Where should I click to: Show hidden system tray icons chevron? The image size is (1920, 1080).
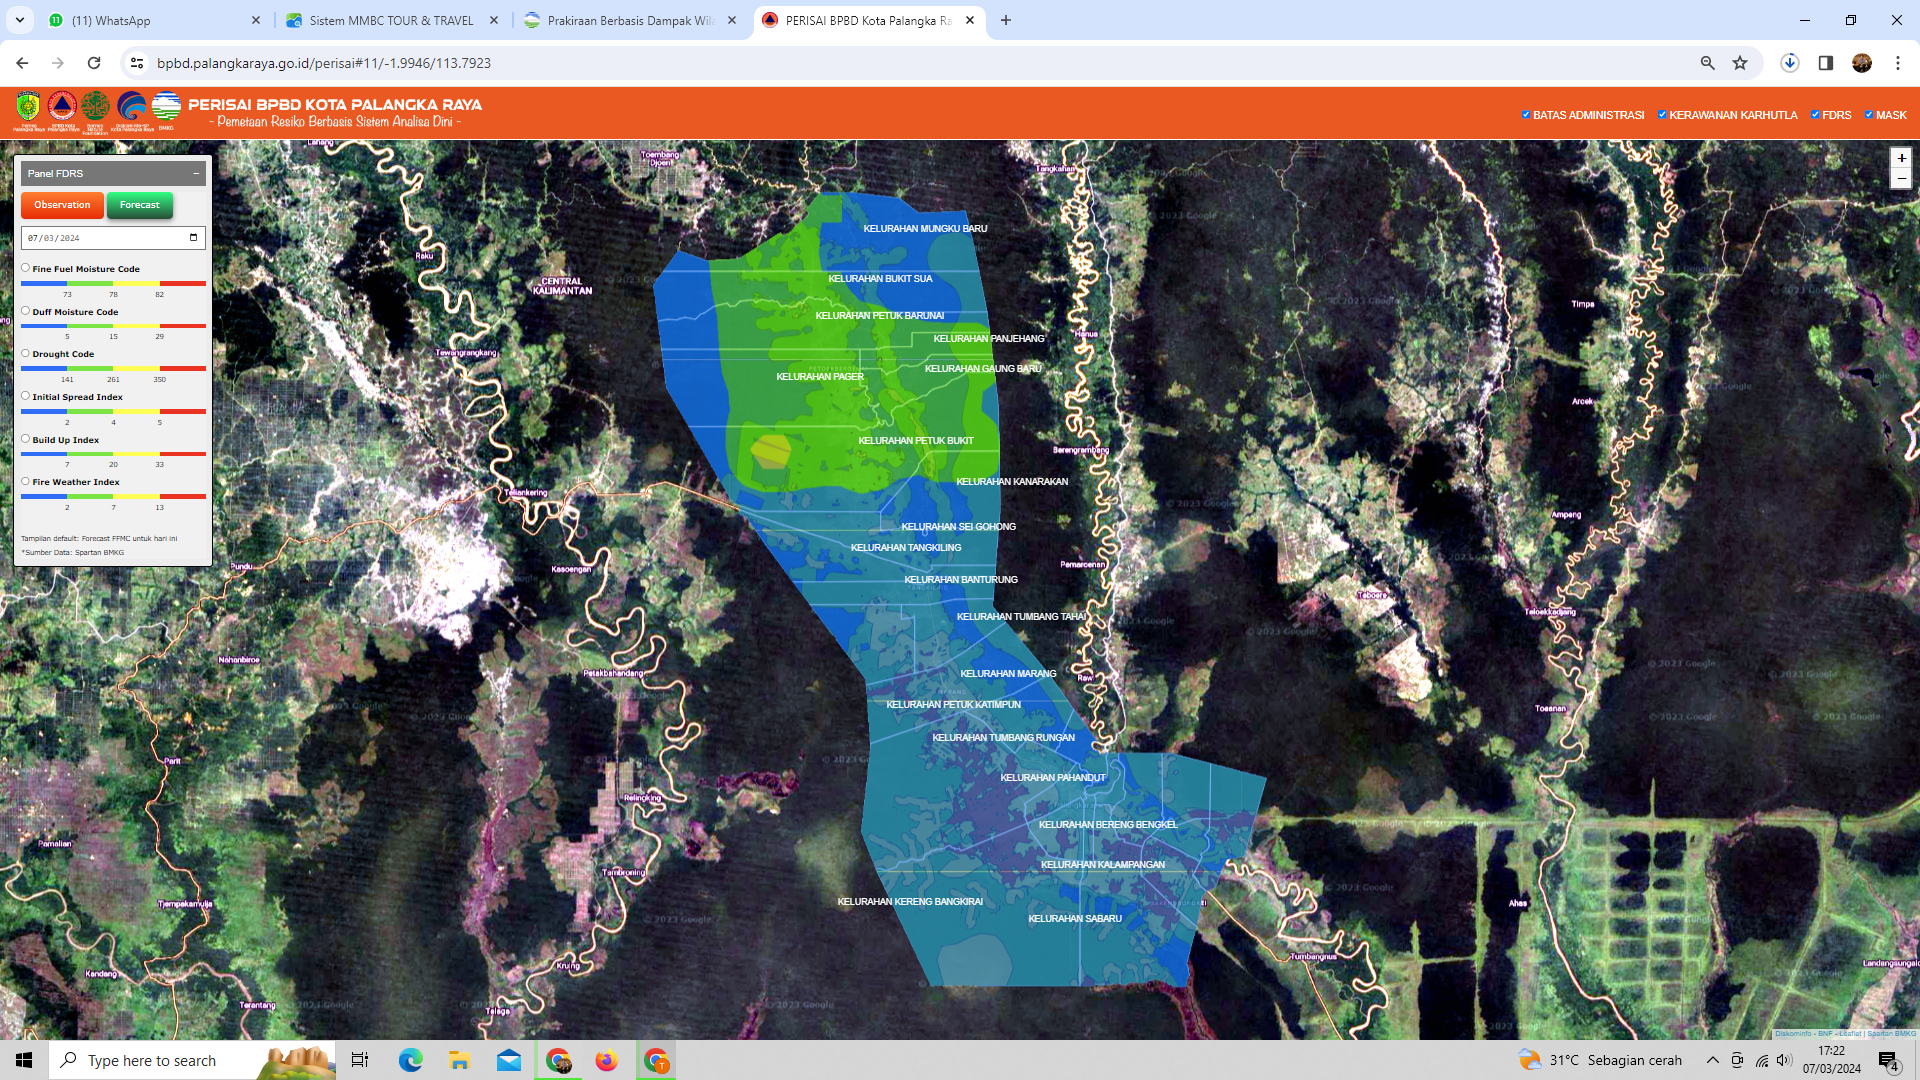[1712, 1060]
